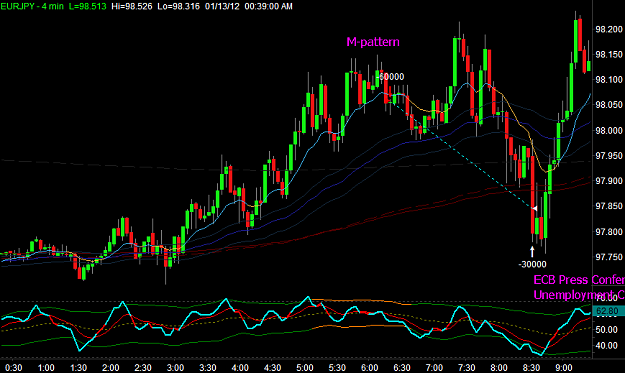
Task: Click the 98.150 price axis label
Action: point(609,55)
